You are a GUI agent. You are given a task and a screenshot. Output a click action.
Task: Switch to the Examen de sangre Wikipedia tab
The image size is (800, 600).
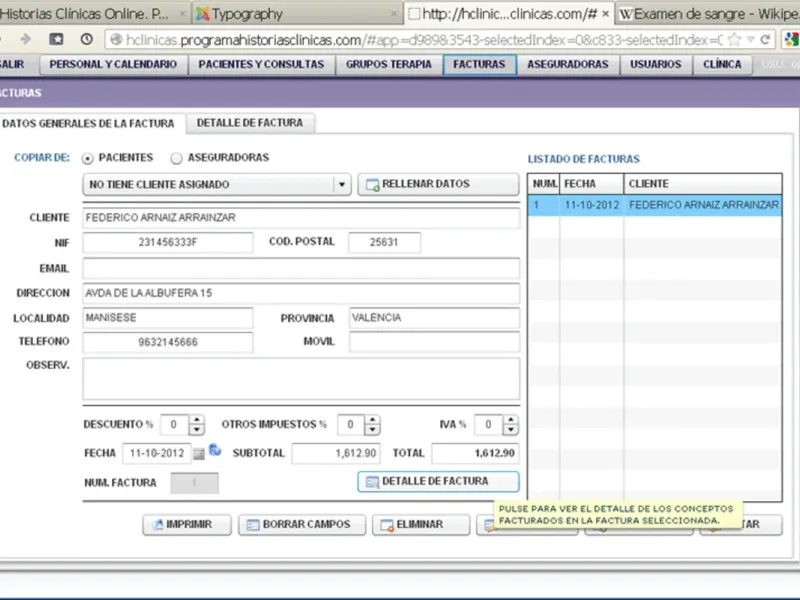(709, 14)
